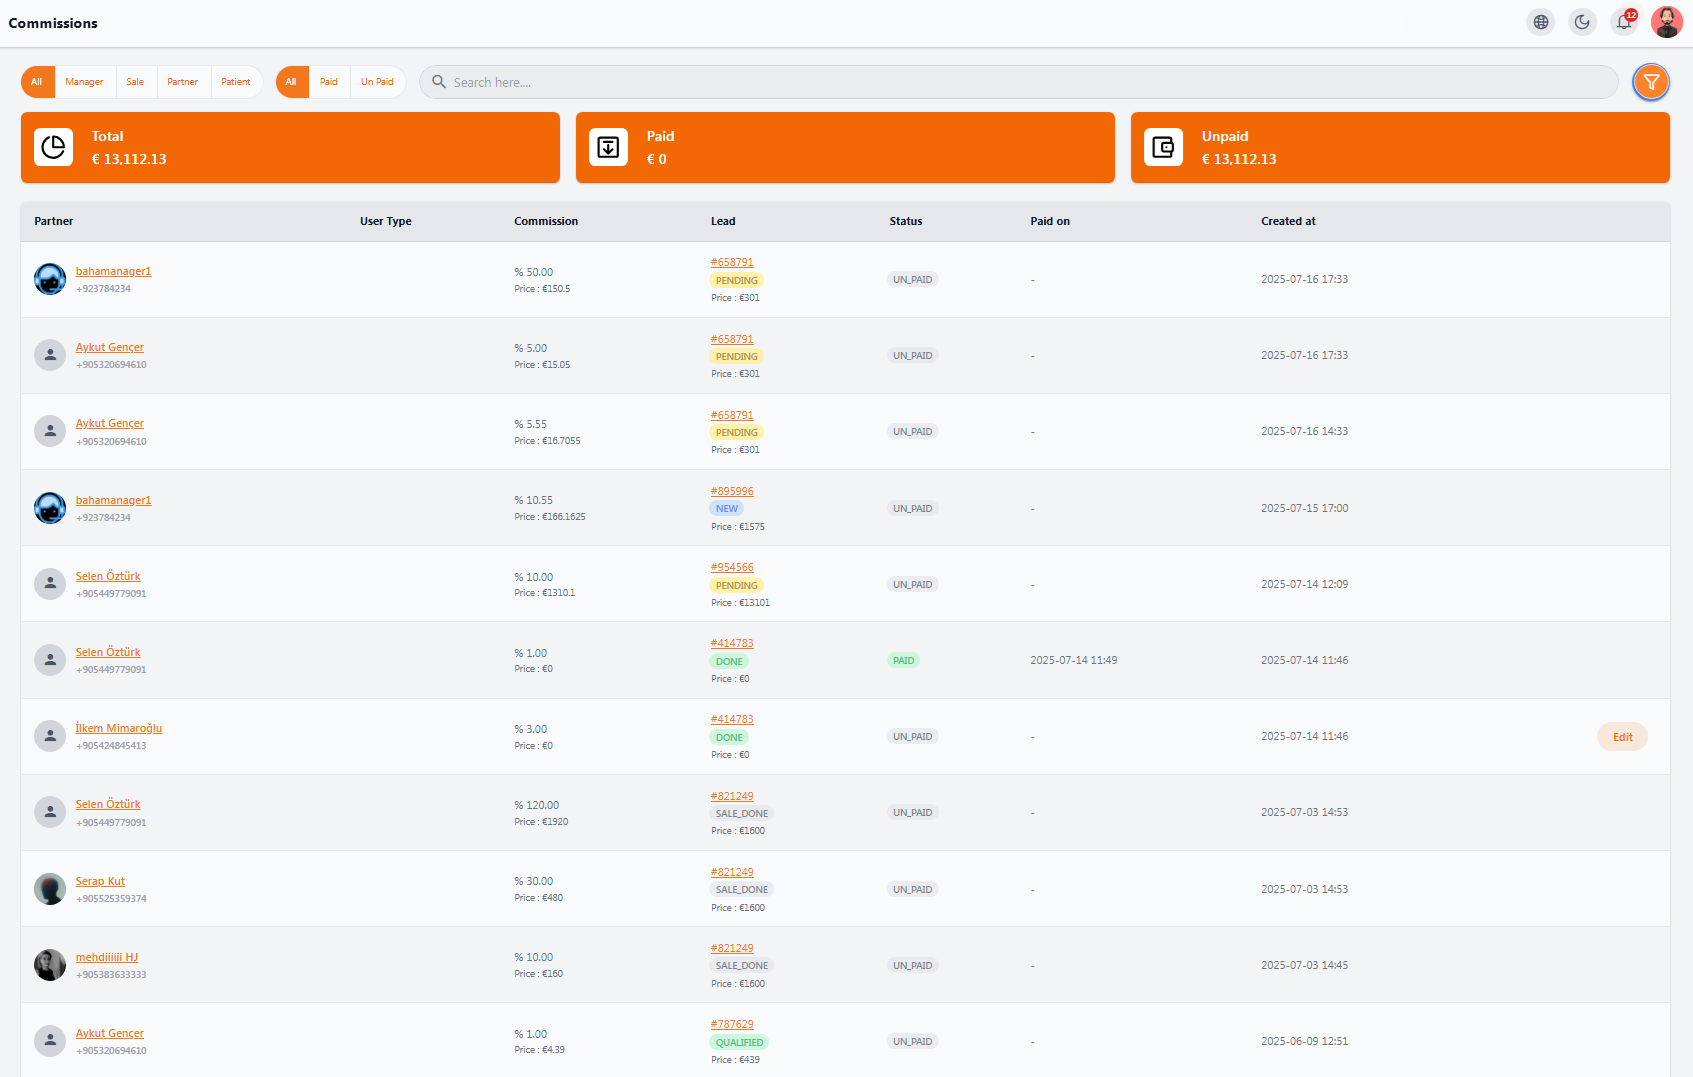Click Paid on date 2025-07-14 11:49
Viewport: 1693px width, 1077px height.
[1074, 660]
